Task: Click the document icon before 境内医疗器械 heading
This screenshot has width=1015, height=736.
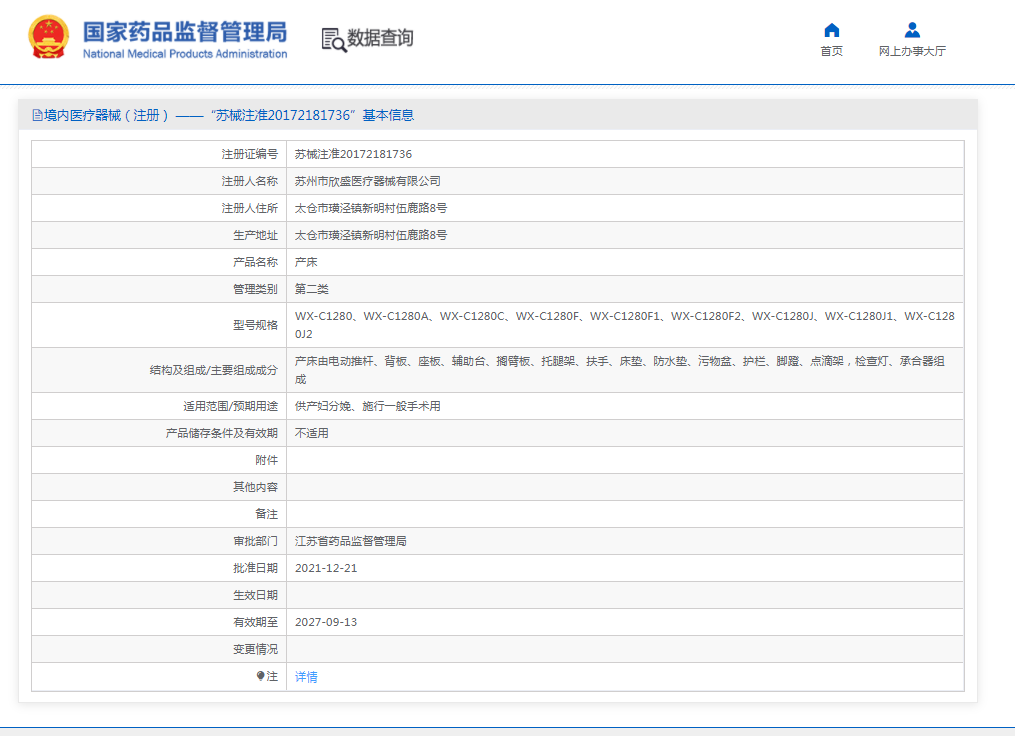Action: (x=37, y=116)
